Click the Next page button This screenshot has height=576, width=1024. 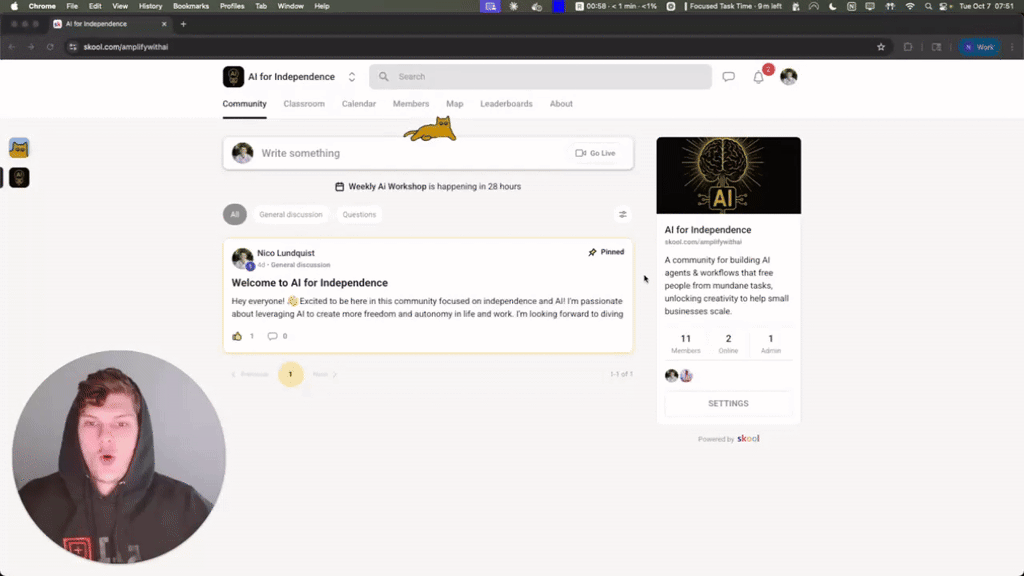point(325,374)
